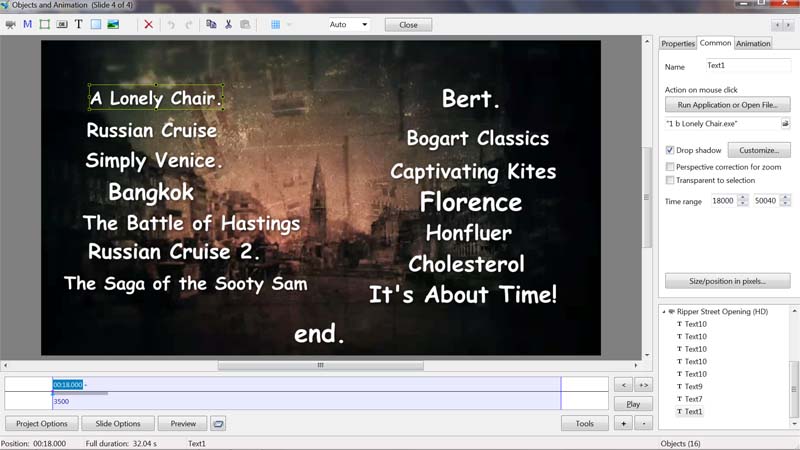800x450 pixels.
Task: Add a Frame object
Action: coord(45,24)
